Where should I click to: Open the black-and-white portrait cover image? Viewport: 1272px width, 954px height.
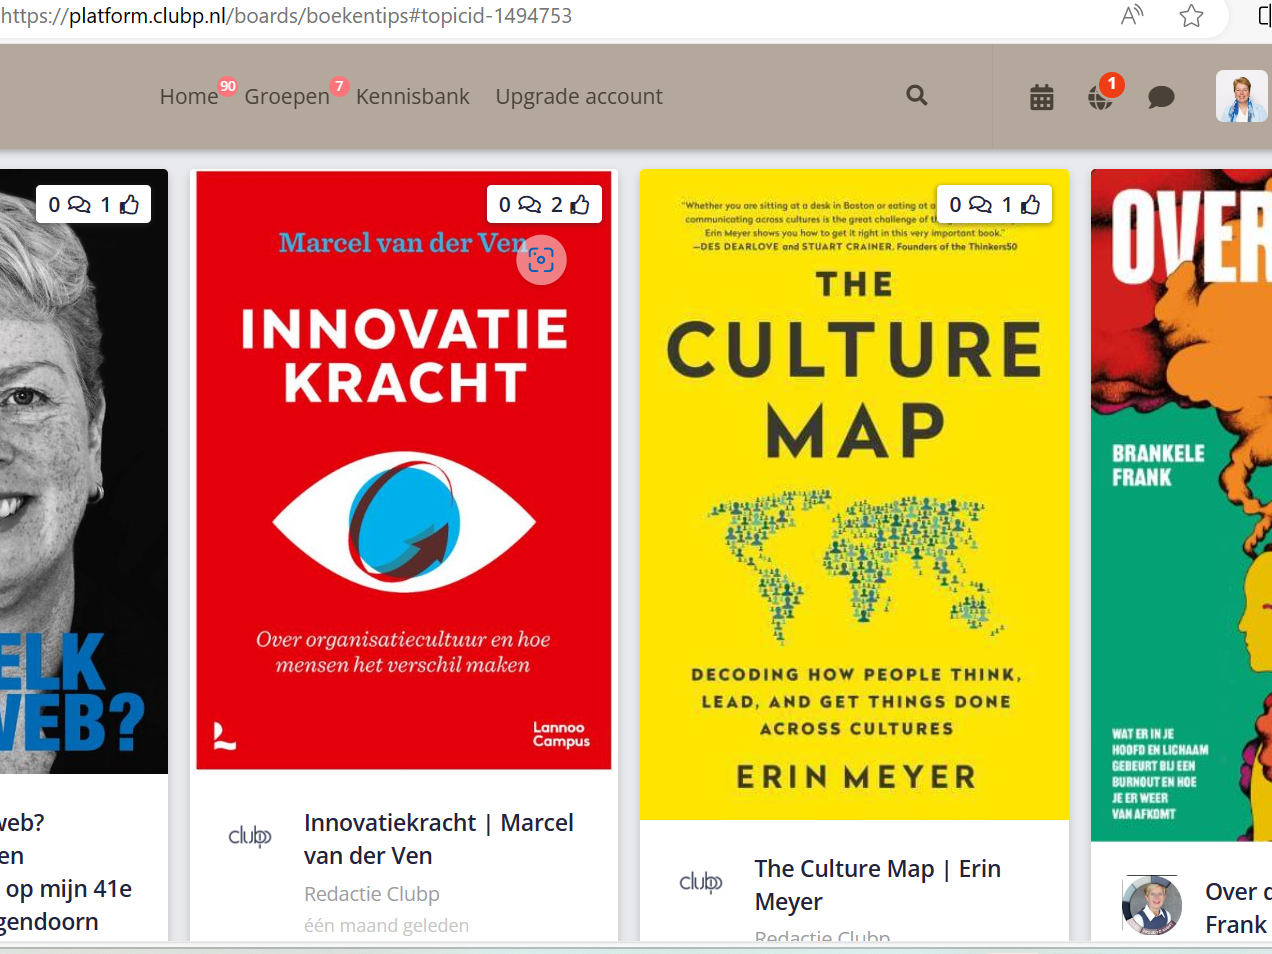(x=84, y=472)
